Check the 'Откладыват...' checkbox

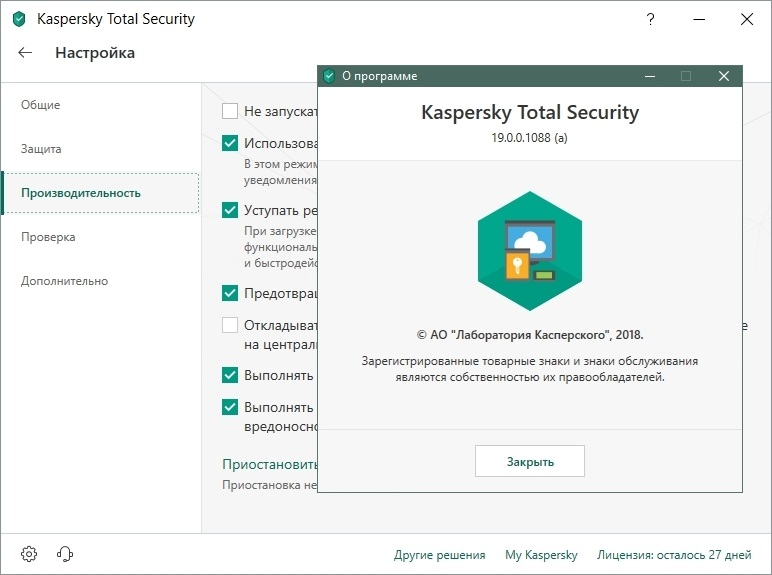coord(230,325)
